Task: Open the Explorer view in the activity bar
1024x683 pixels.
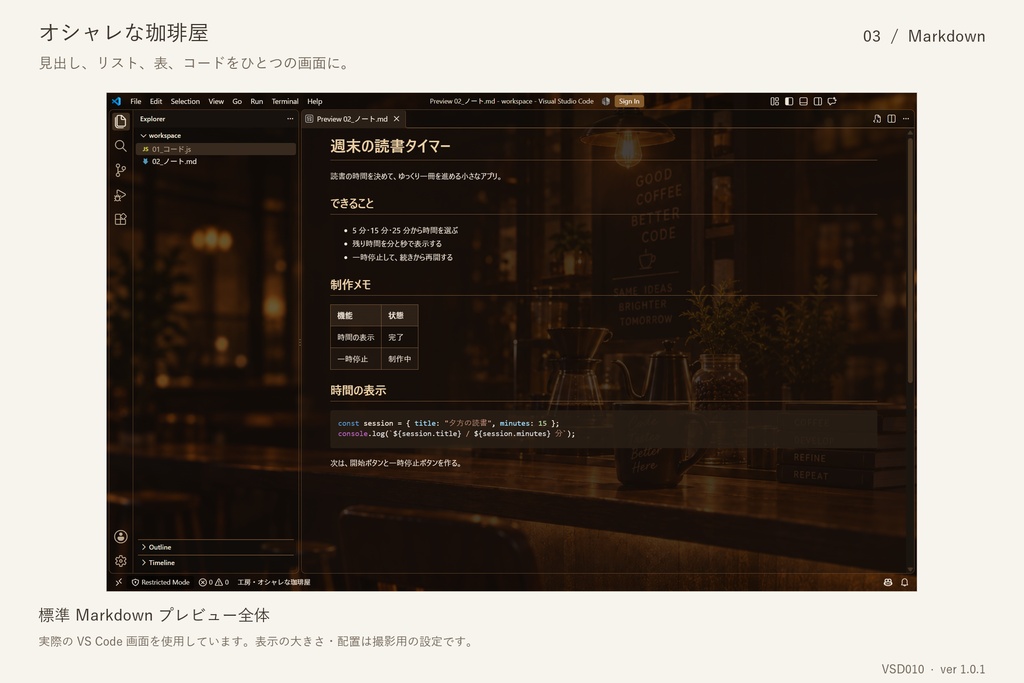Action: pyautogui.click(x=121, y=121)
